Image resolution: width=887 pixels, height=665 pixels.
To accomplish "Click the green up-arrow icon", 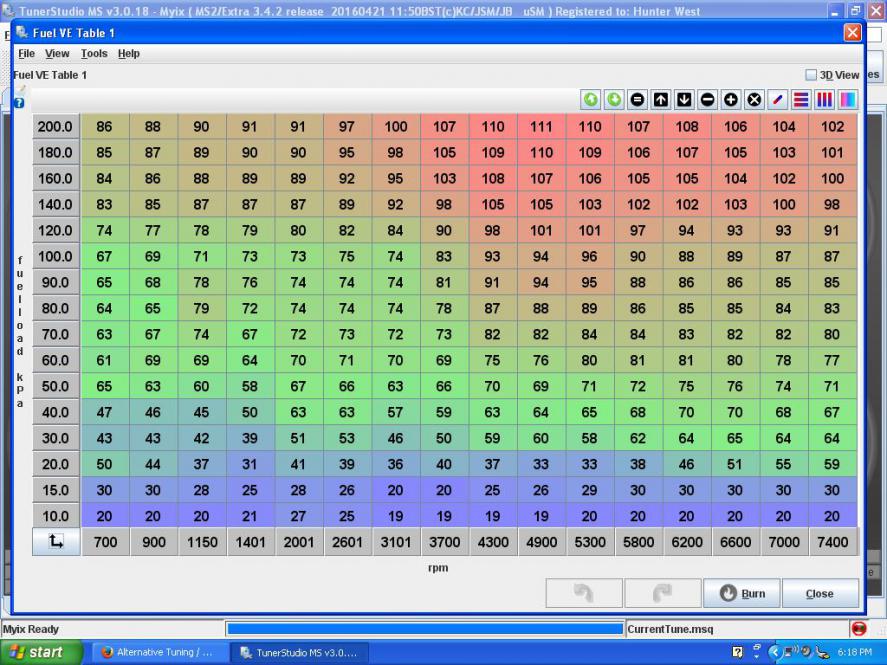I will (x=590, y=100).
